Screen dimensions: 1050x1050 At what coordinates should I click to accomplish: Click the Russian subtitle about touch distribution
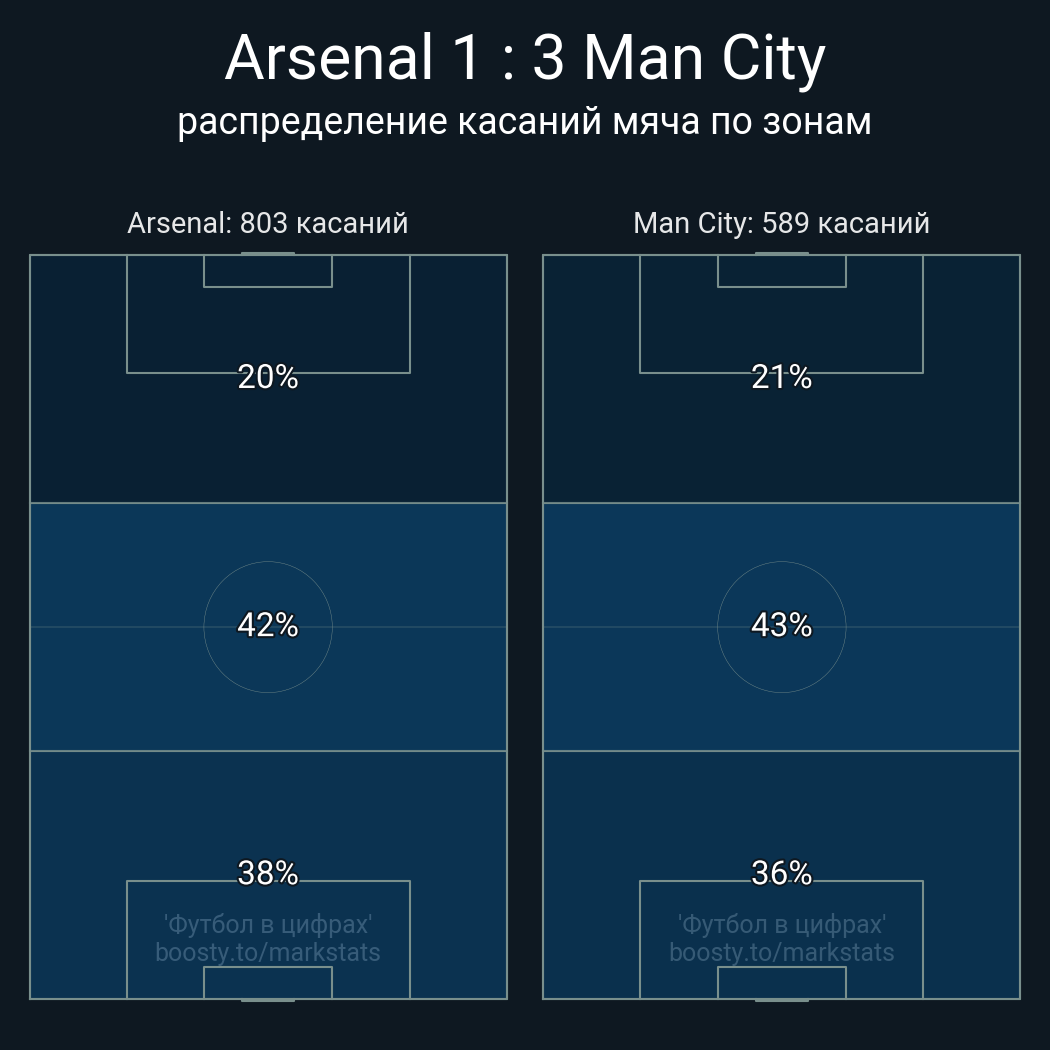point(524,122)
